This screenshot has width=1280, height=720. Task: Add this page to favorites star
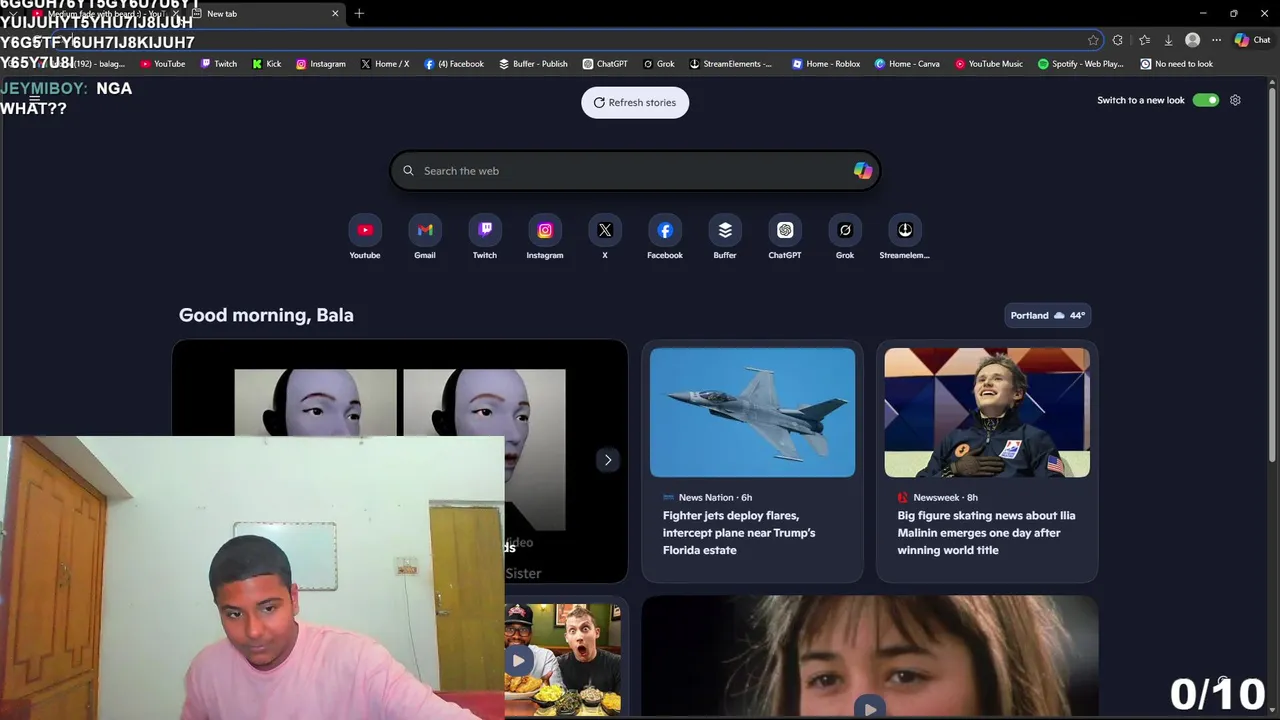point(1093,40)
